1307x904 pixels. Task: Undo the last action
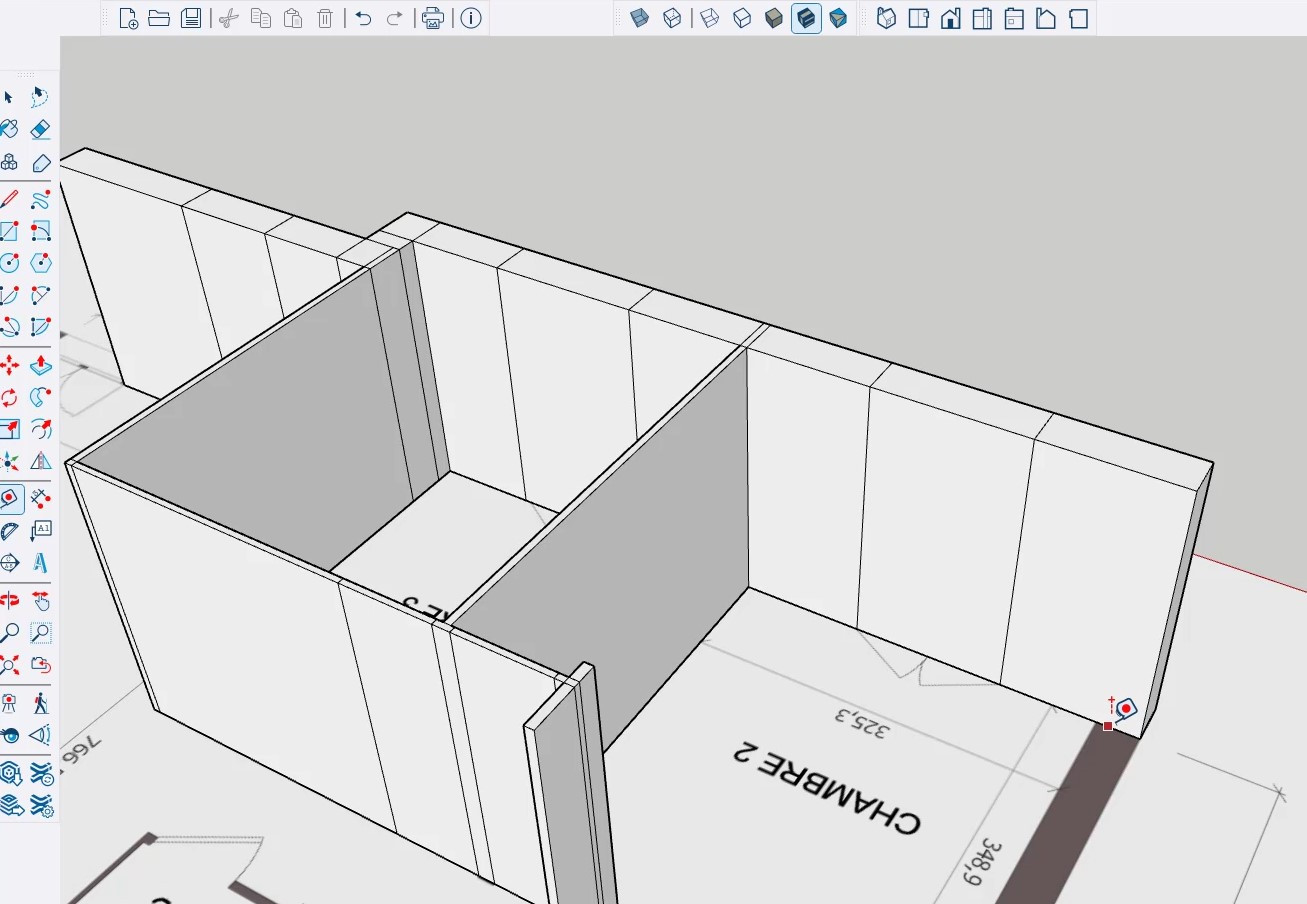pos(363,18)
